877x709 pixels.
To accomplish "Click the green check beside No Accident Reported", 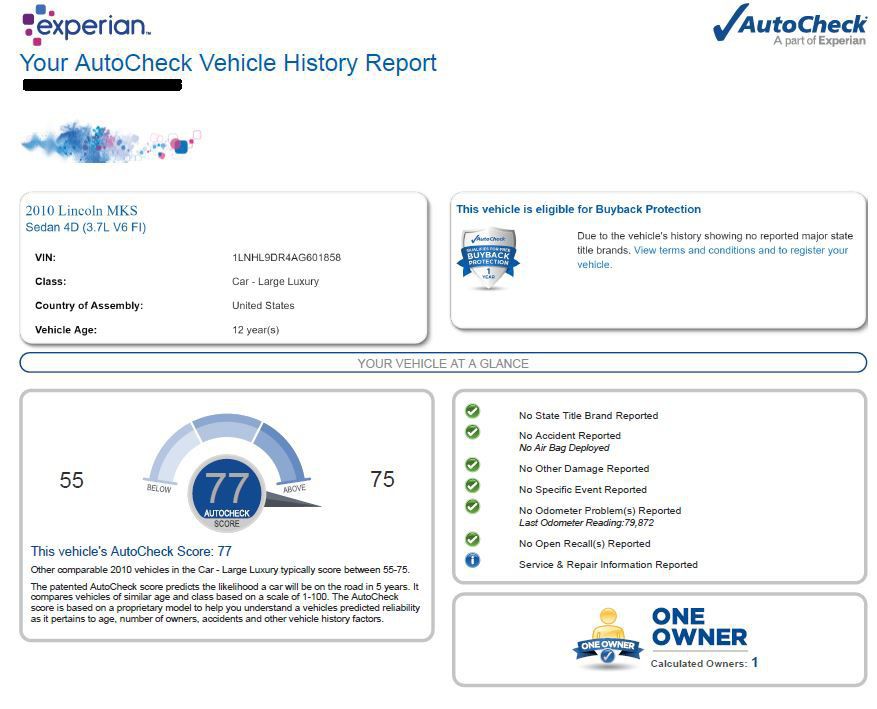I will [472, 432].
